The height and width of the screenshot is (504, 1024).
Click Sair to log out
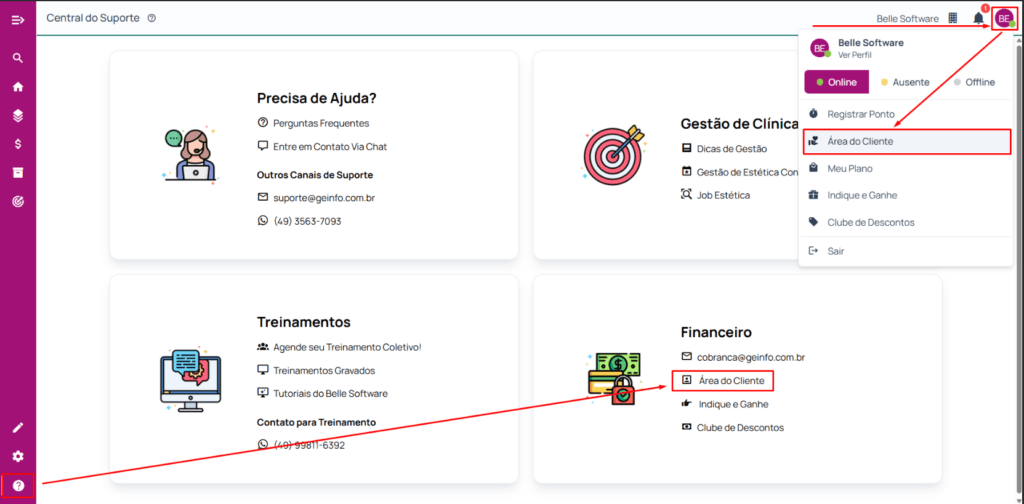(x=905, y=251)
